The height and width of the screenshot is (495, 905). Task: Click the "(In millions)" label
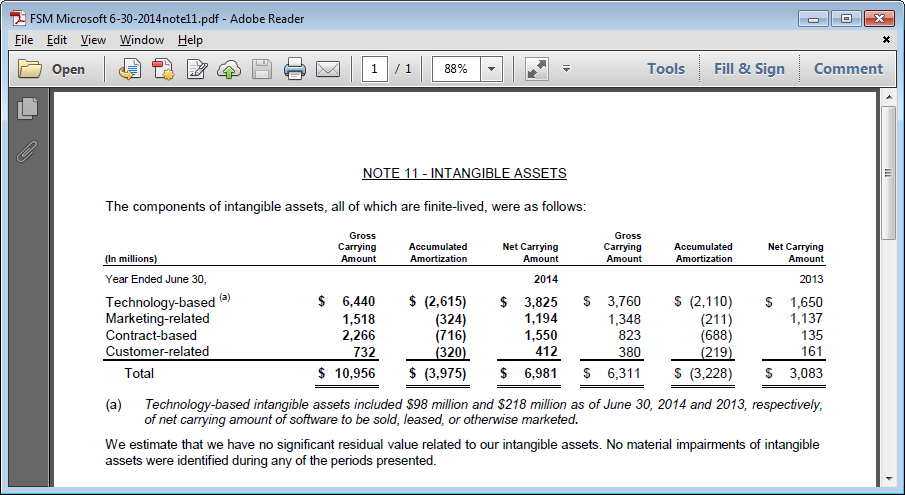pyautogui.click(x=131, y=258)
